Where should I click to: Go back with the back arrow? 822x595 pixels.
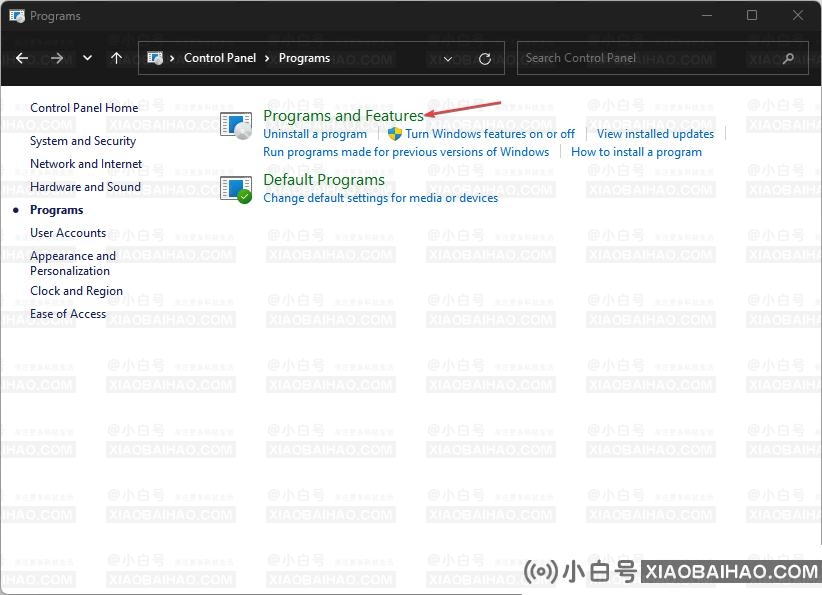(22, 58)
